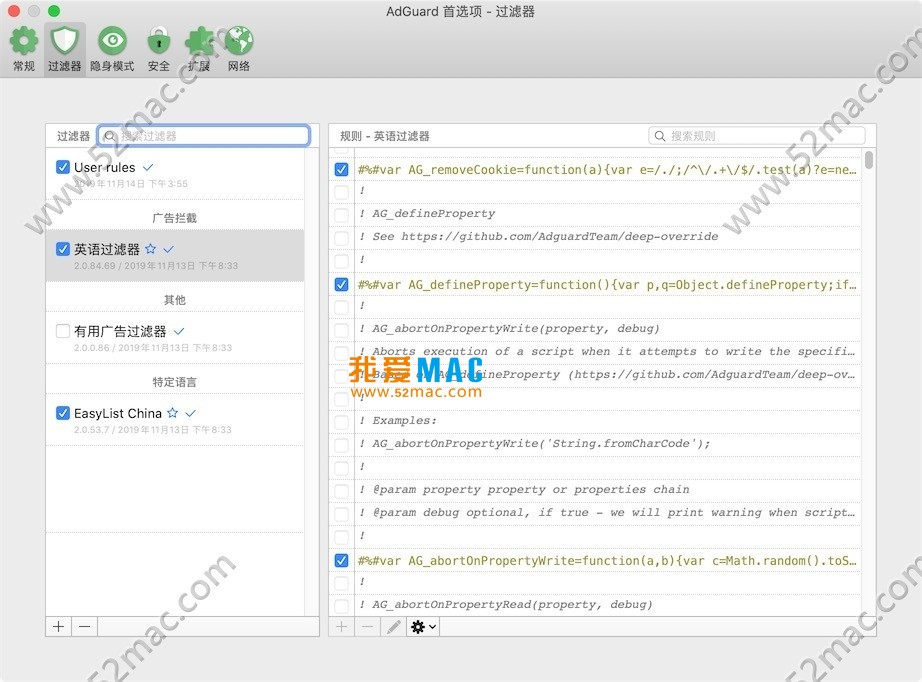
Task: Select the EasyList China filter row
Action: (175, 420)
